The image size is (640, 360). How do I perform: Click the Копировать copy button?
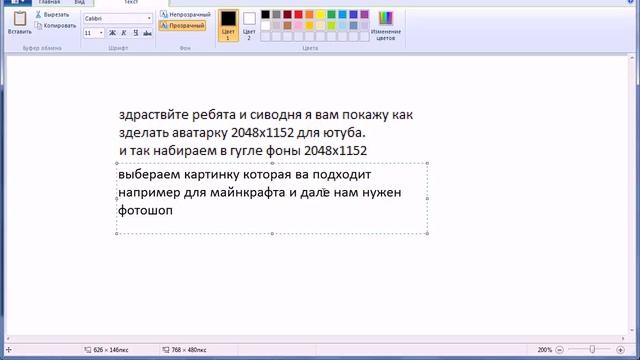(55, 26)
